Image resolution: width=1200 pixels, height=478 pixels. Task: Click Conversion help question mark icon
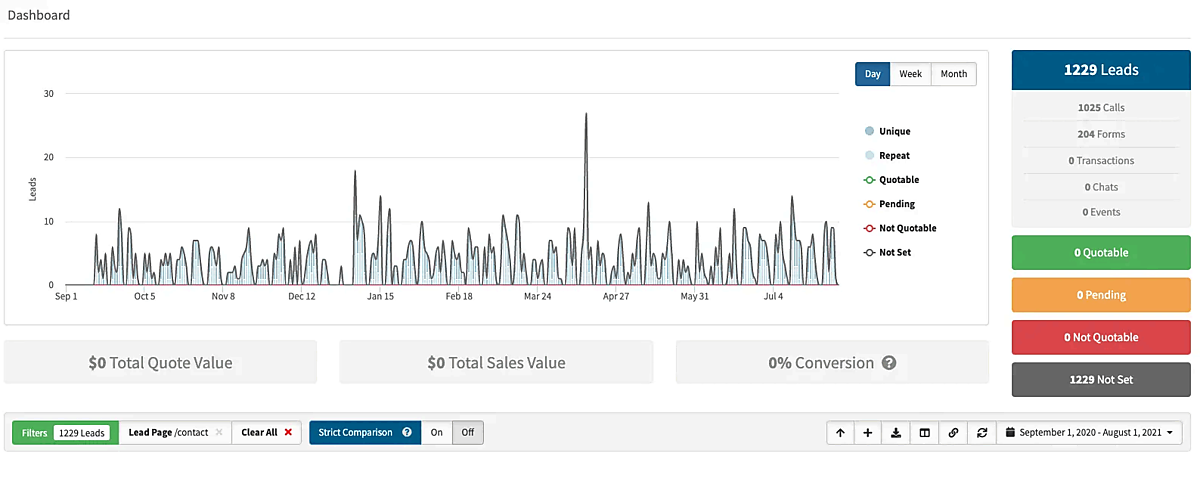888,363
